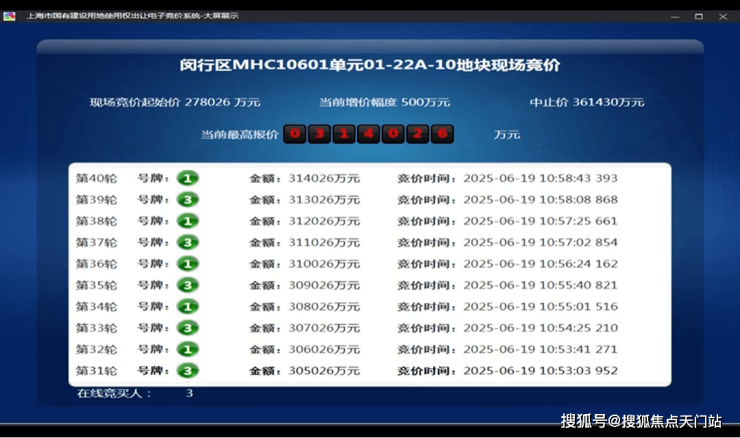The image size is (740, 438).
Task: Minimize the bidding display window
Action: tap(675, 17)
